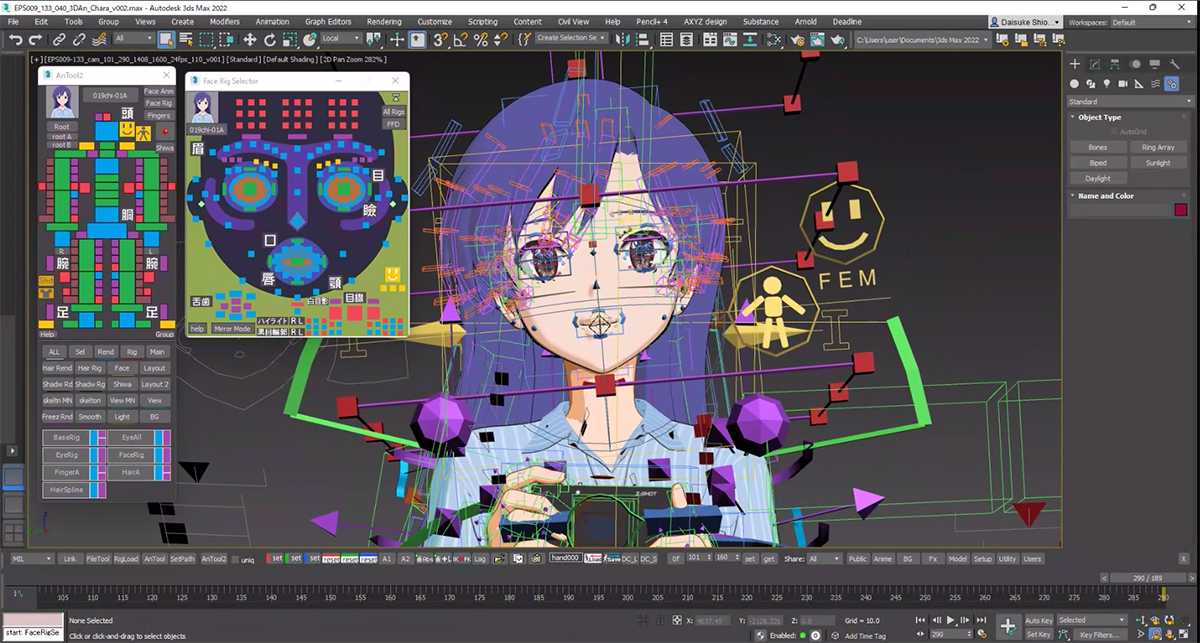1200x643 pixels.
Task: Open the Systems category in the Create panel
Action: point(1172,84)
